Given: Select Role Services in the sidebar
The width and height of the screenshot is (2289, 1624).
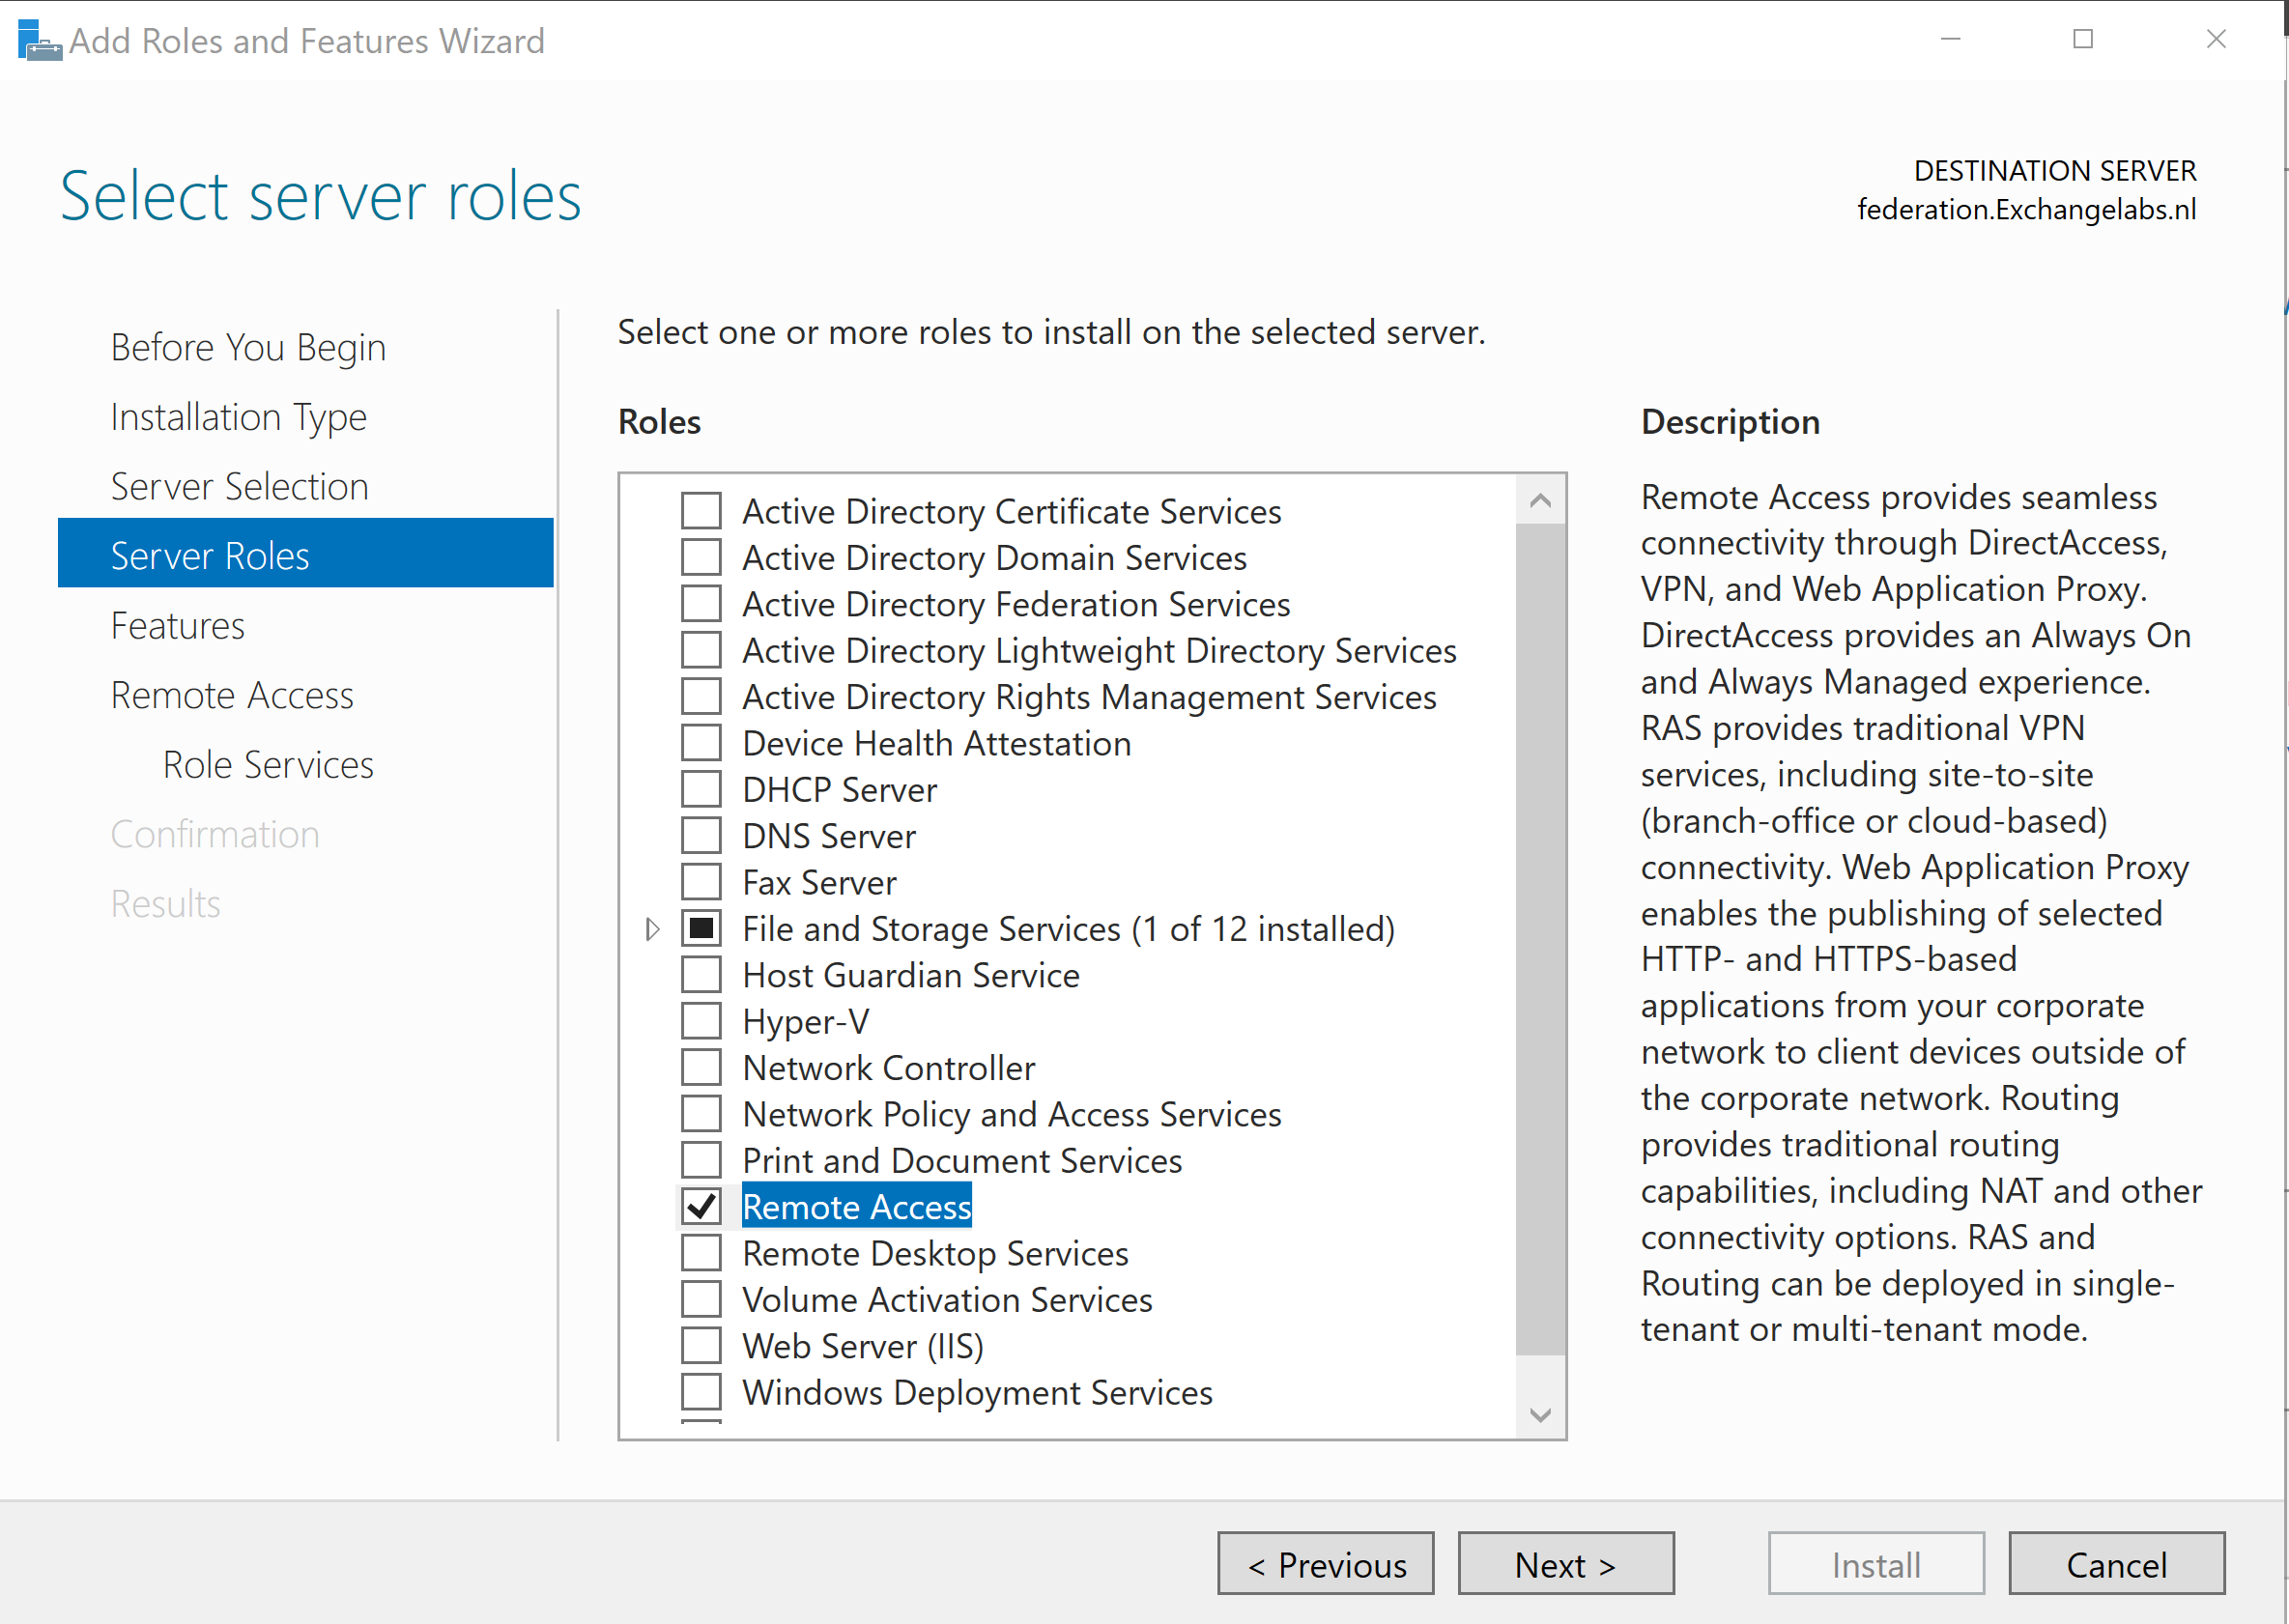Looking at the screenshot, I should coord(268,765).
